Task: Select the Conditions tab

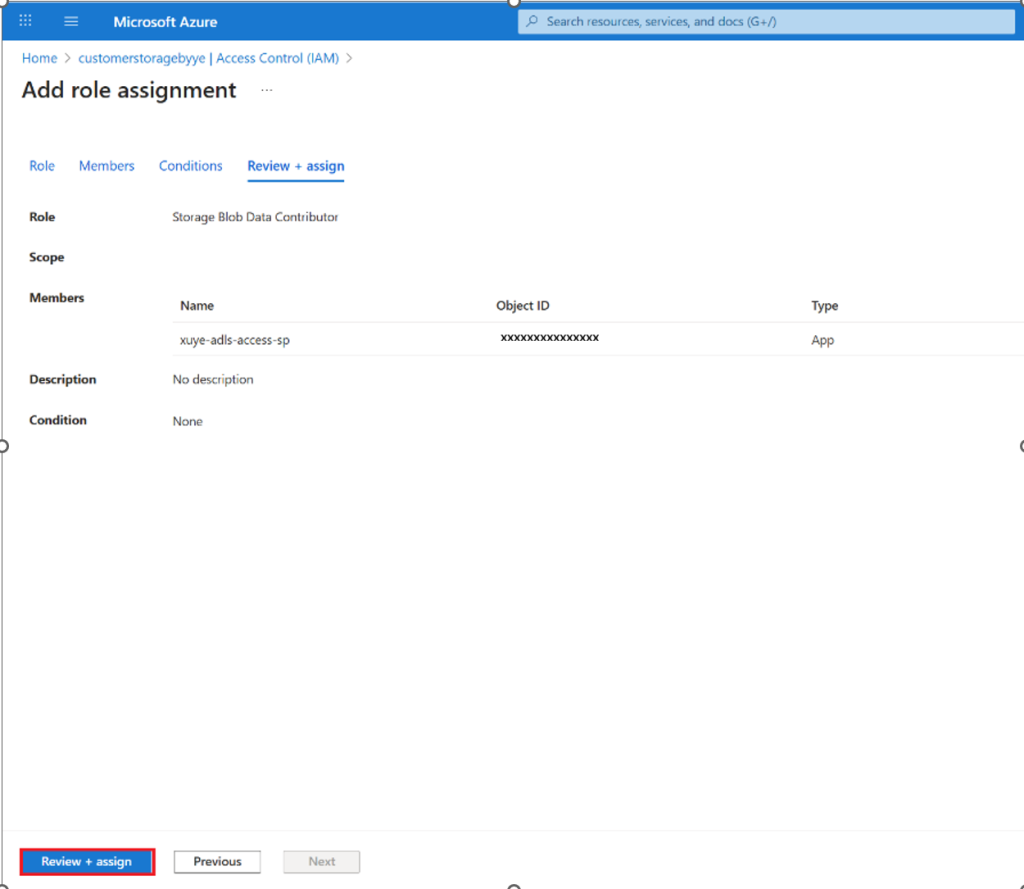Action: pyautogui.click(x=190, y=166)
